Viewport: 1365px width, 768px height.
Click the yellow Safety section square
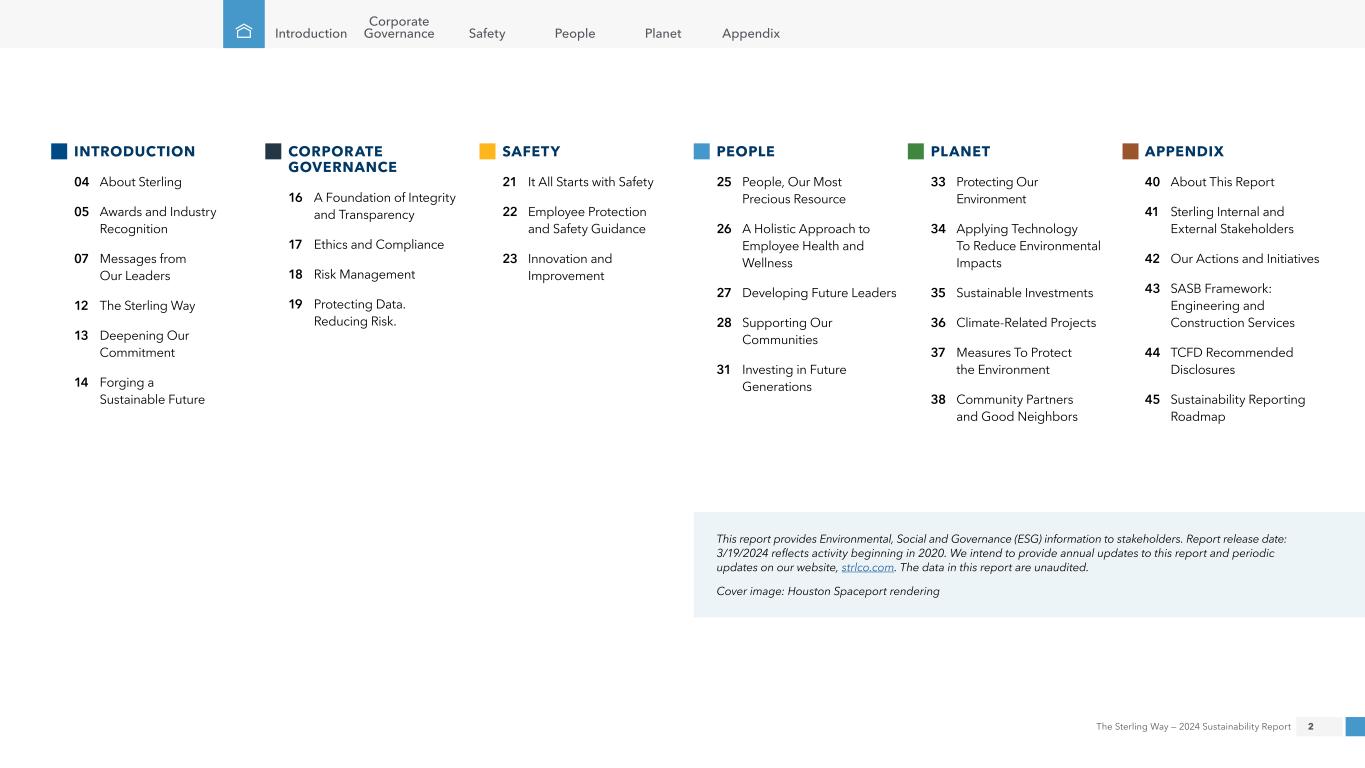(487, 151)
